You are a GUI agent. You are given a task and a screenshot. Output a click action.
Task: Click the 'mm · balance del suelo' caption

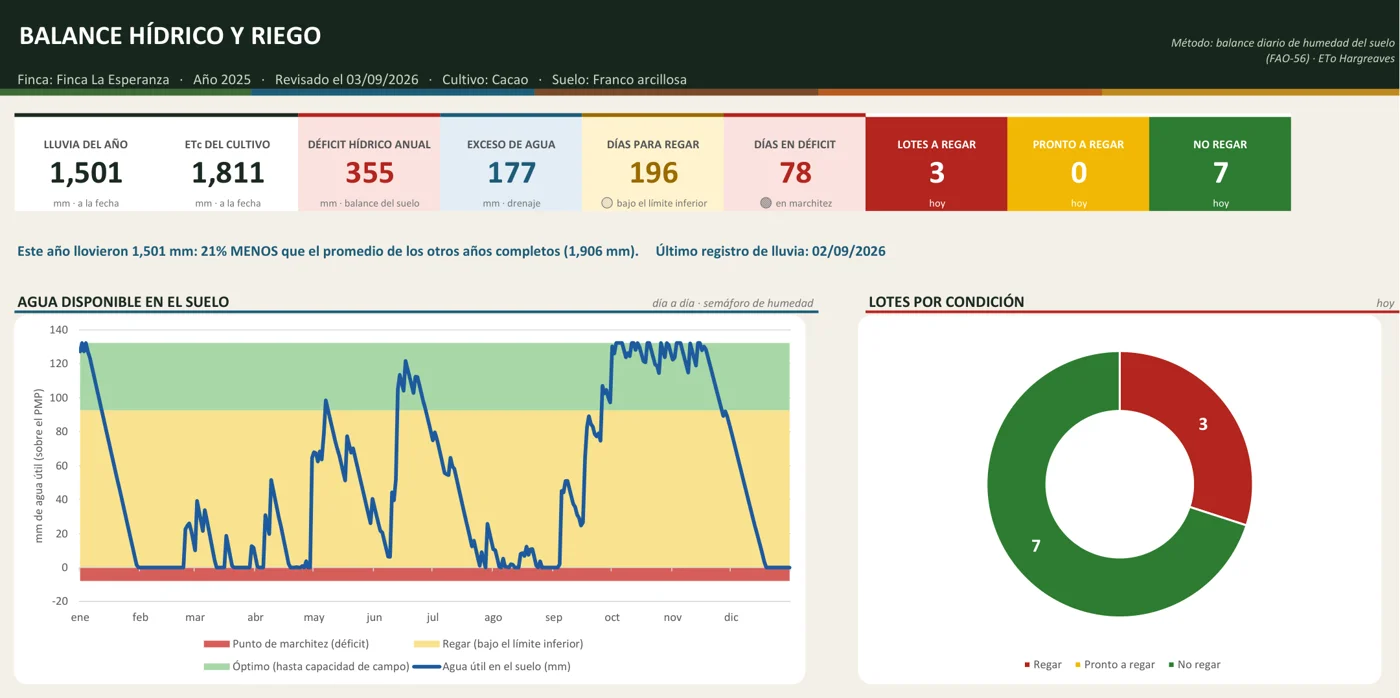click(369, 203)
